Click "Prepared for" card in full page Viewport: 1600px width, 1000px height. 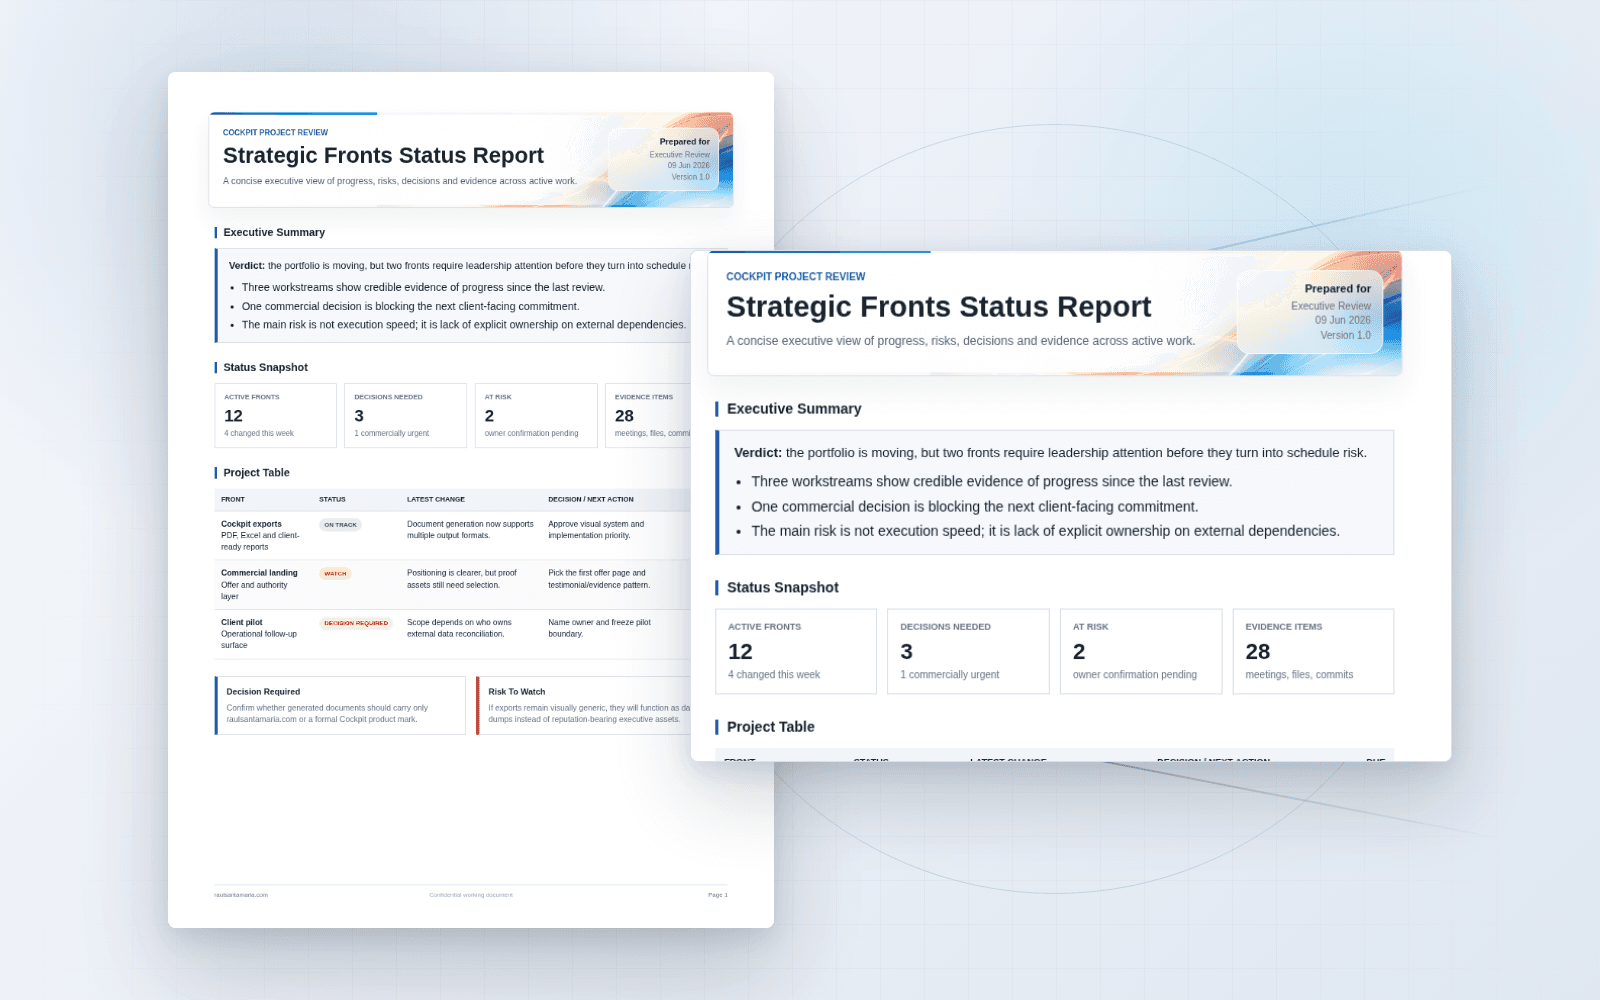click(x=663, y=159)
